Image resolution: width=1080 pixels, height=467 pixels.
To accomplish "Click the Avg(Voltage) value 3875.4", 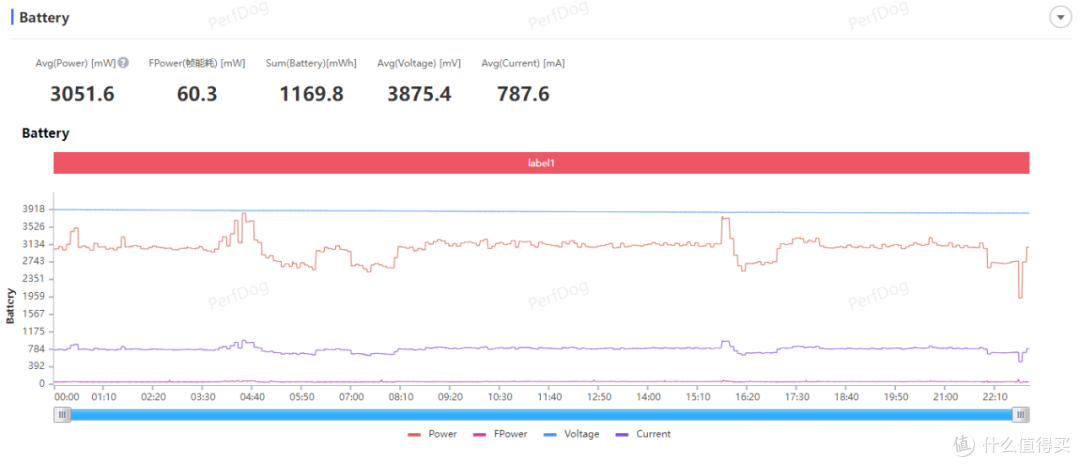I will pos(419,94).
